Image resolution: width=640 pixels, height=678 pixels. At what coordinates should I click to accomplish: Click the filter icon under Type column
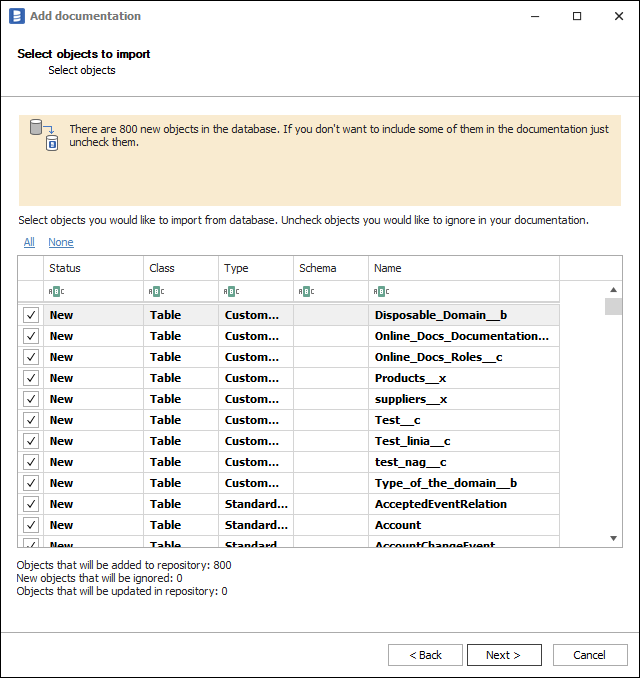[231, 292]
